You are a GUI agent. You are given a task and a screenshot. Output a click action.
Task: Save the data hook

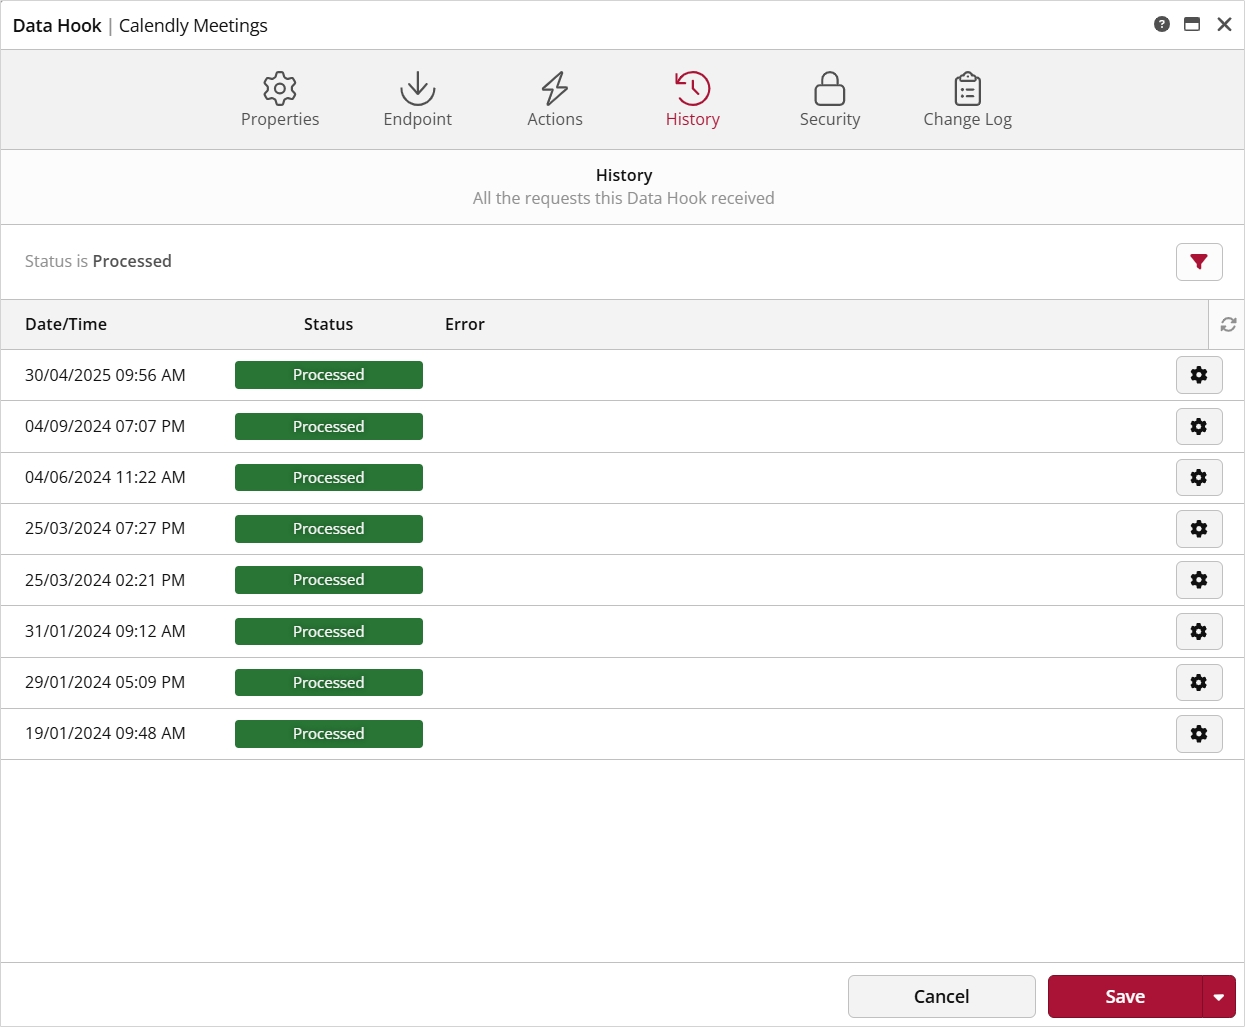(x=1125, y=997)
